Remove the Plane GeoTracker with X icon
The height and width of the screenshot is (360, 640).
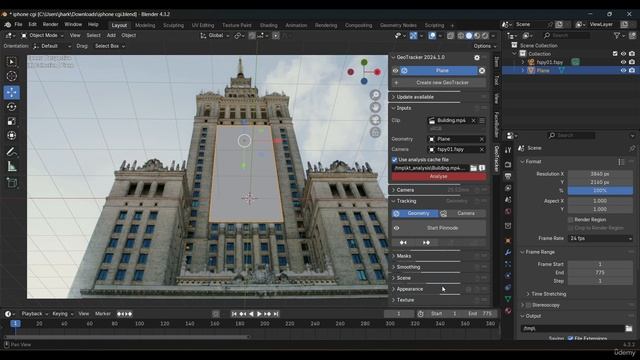(x=482, y=71)
